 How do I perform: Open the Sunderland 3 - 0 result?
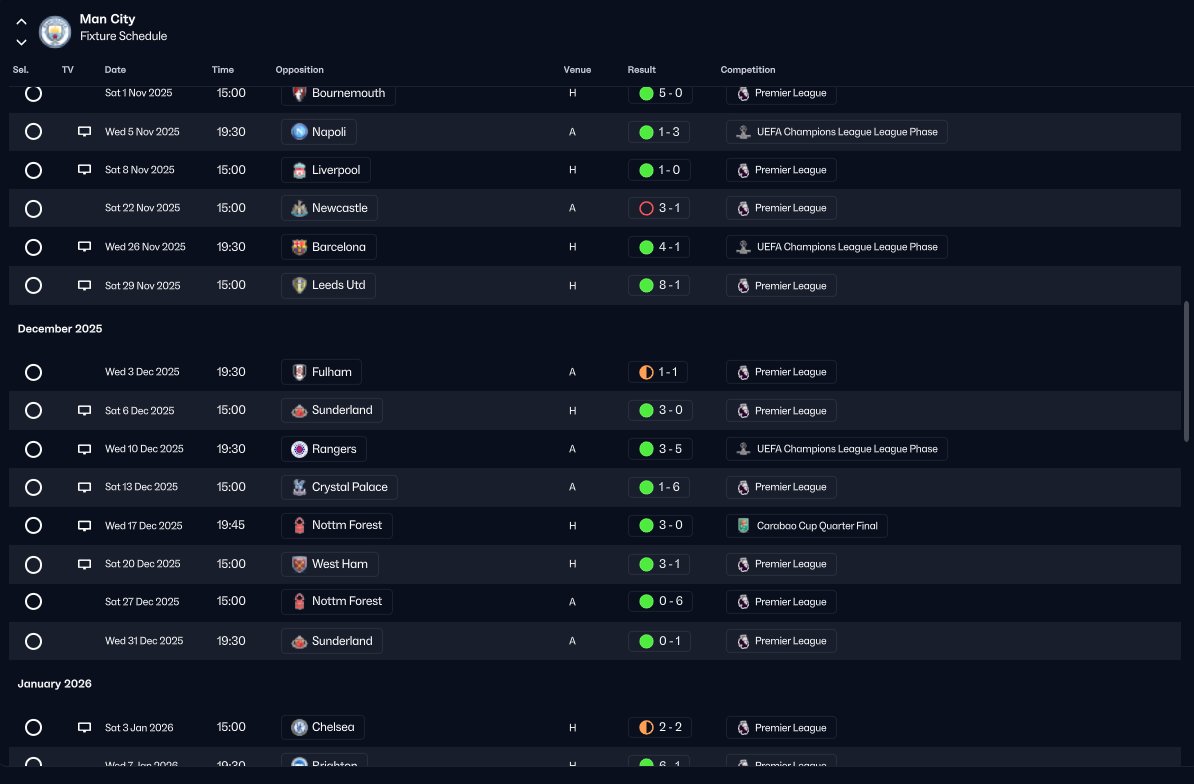(660, 410)
